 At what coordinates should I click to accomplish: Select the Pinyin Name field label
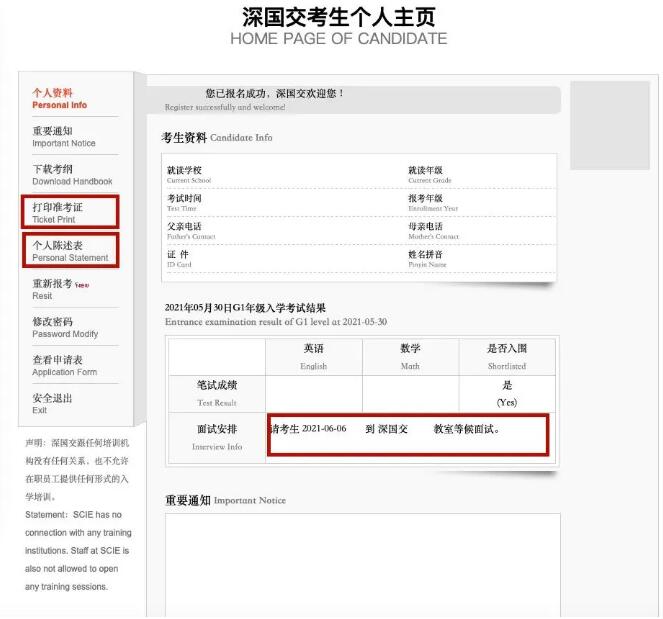pyautogui.click(x=427, y=259)
